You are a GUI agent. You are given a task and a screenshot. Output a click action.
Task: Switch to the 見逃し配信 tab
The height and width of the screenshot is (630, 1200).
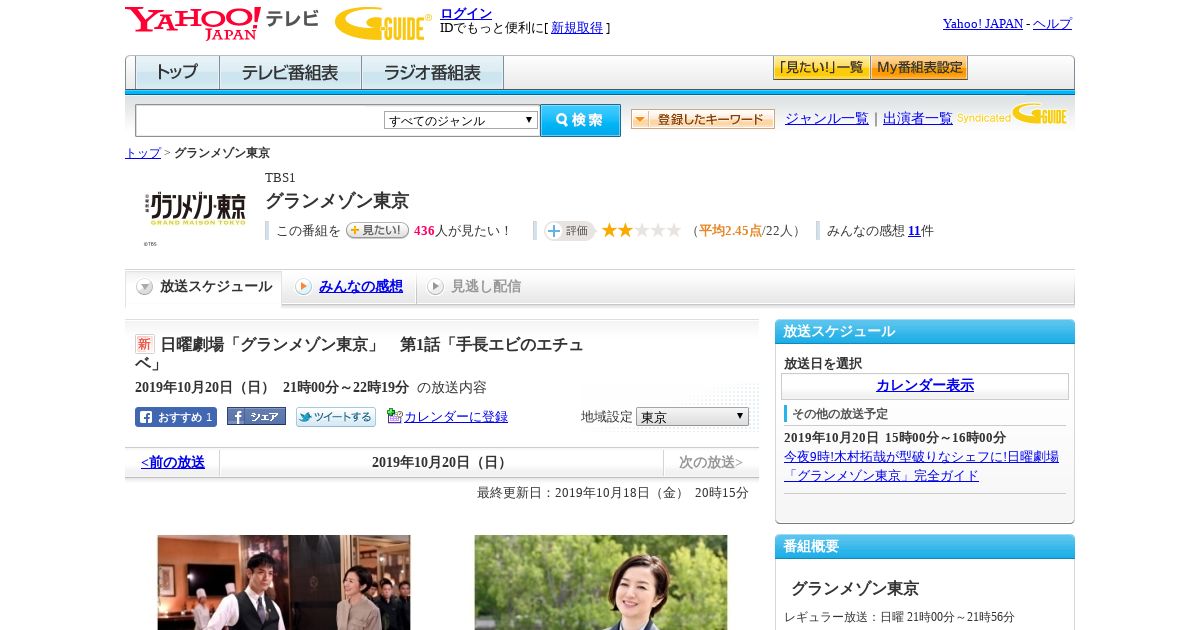(x=474, y=287)
